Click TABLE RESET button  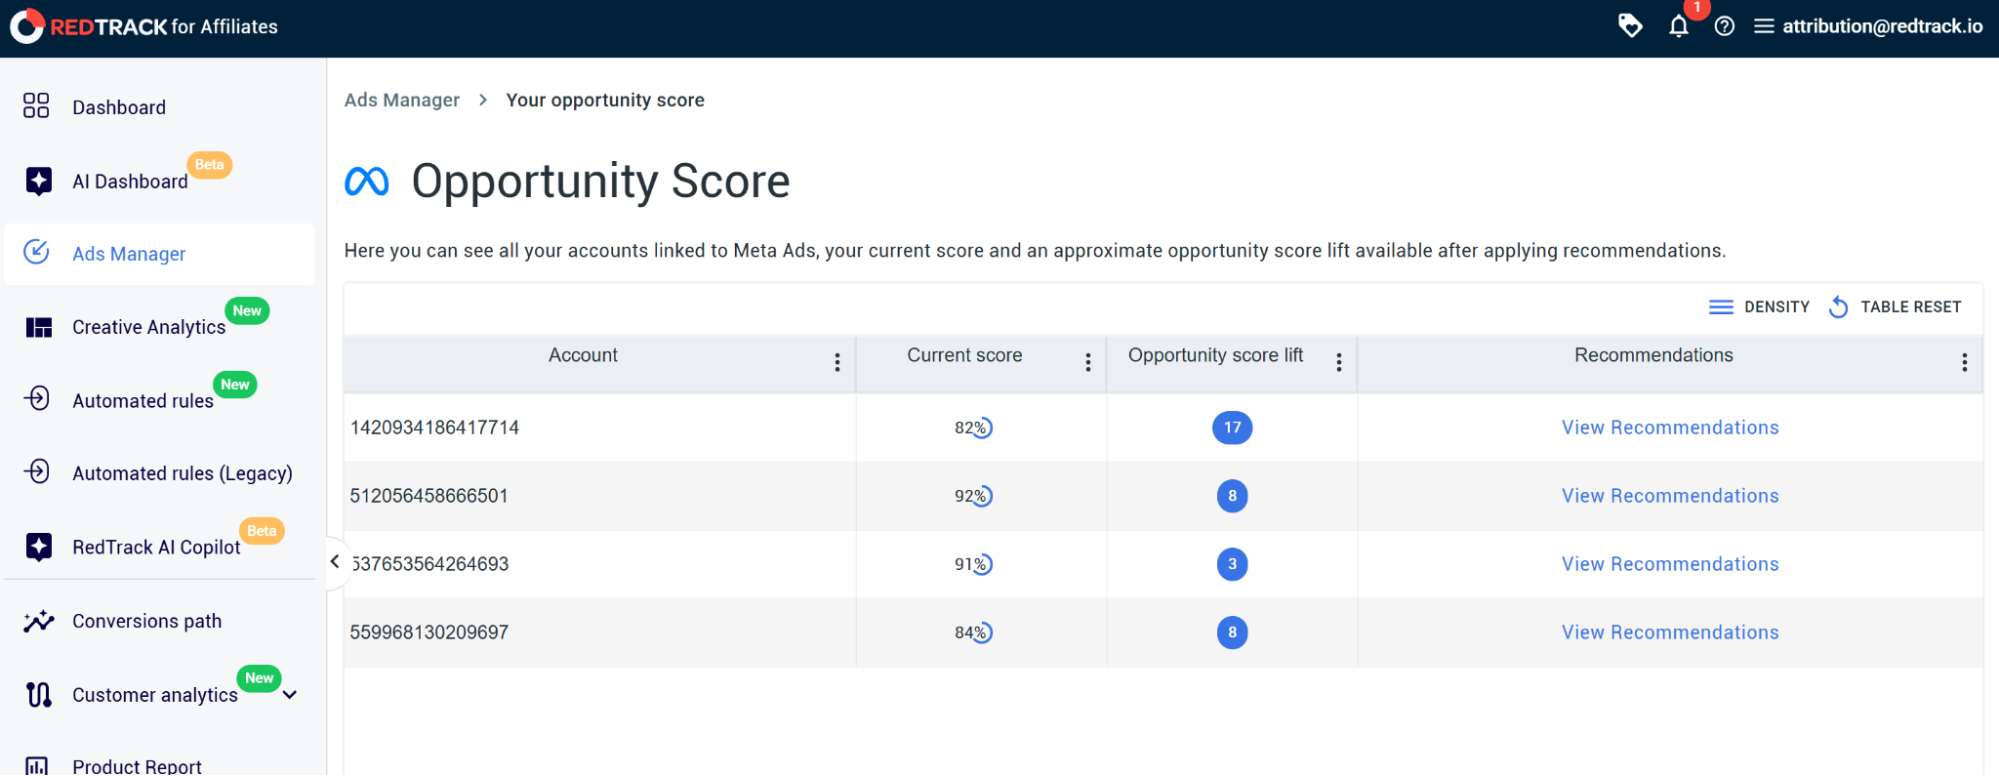coord(1895,307)
